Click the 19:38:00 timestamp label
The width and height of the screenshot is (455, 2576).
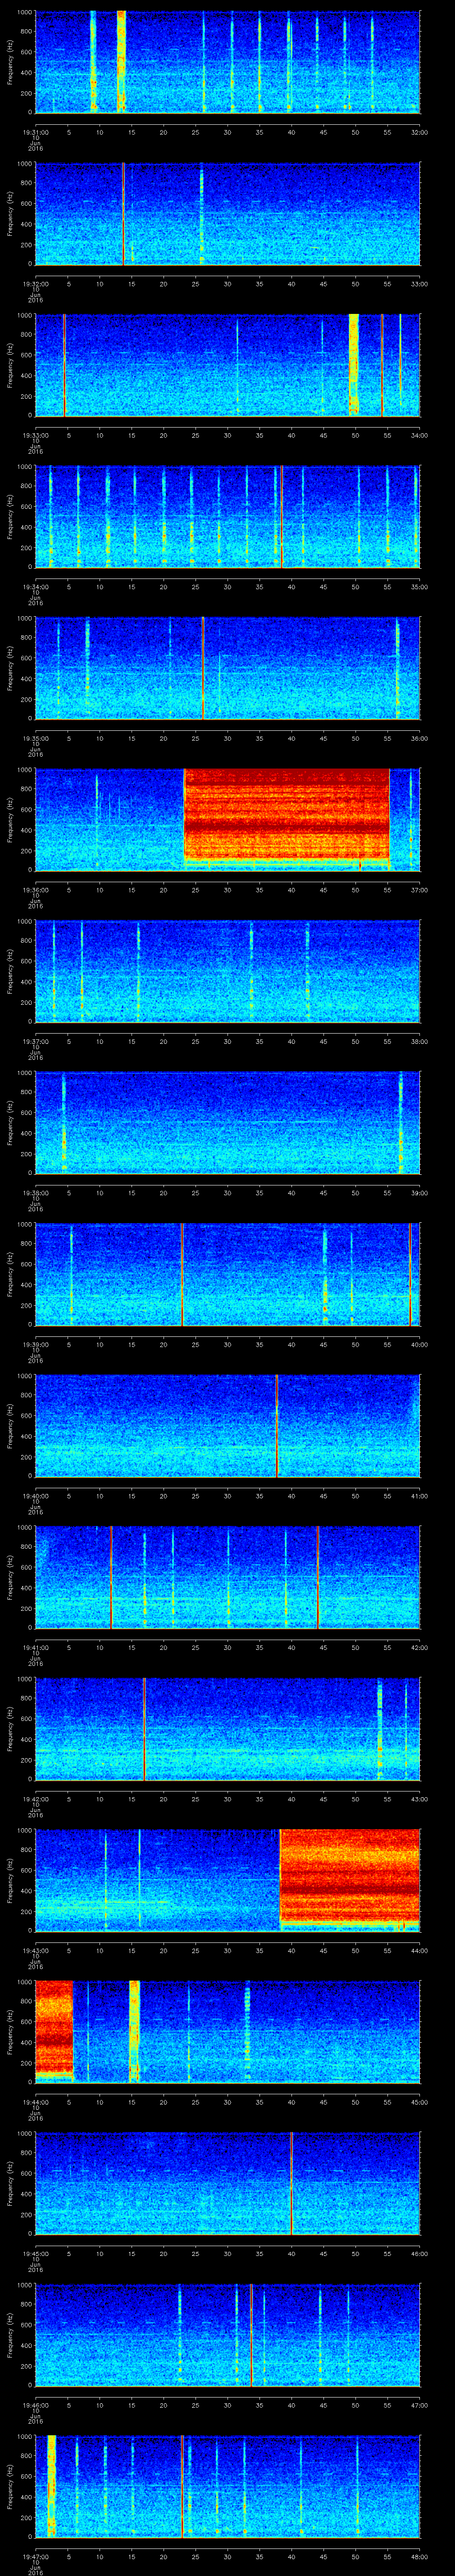click(x=35, y=1192)
